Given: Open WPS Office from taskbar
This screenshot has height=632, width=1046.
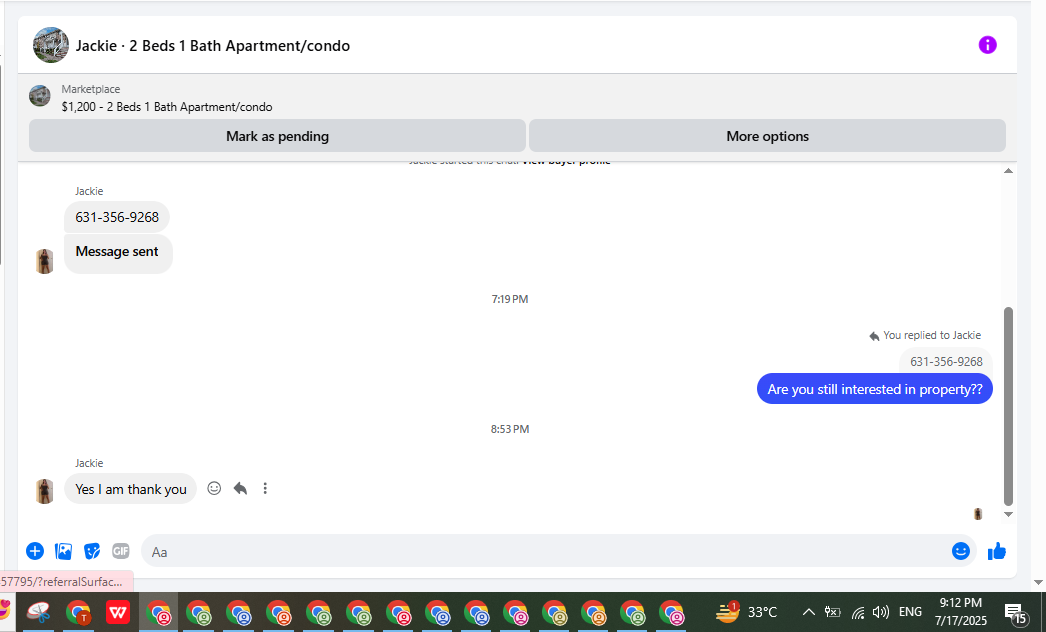Looking at the screenshot, I should point(118,612).
